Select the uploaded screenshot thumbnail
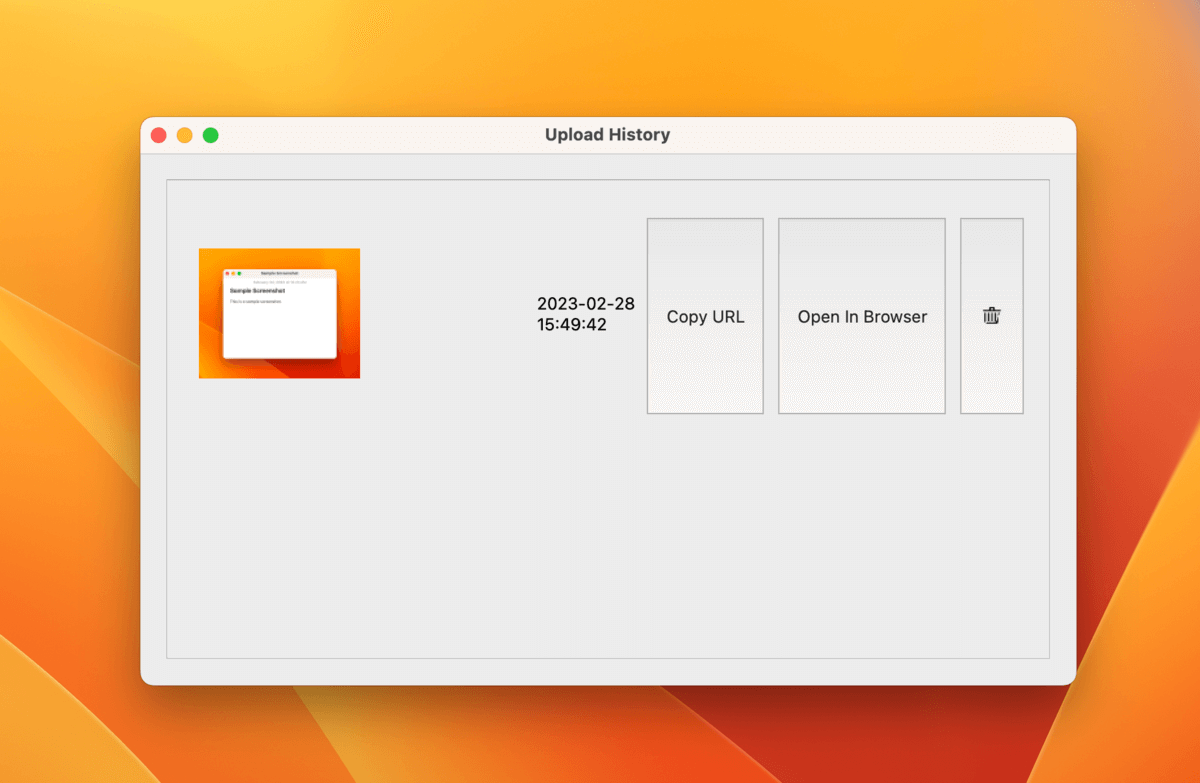The width and height of the screenshot is (1200, 783). [279, 313]
